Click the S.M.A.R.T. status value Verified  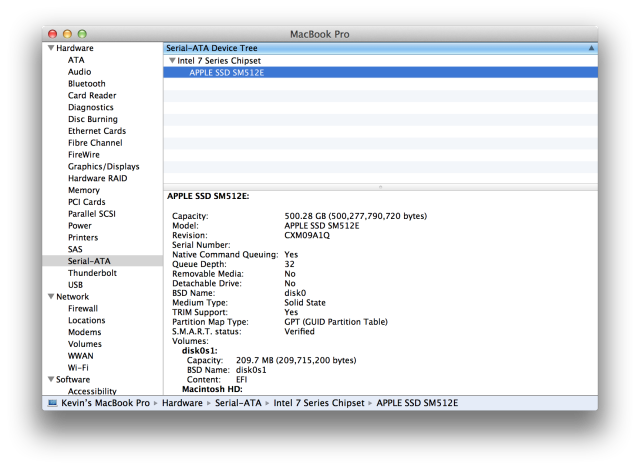pyautogui.click(x=299, y=331)
